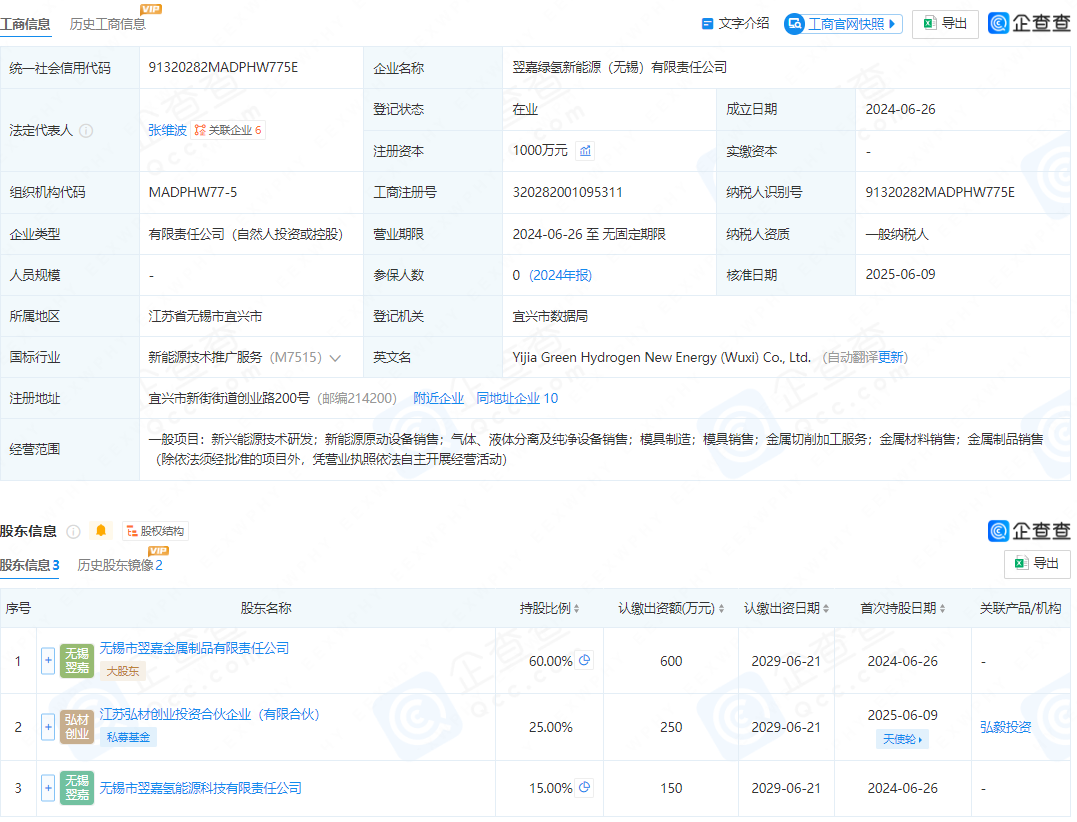The height and width of the screenshot is (822, 1077).
Task: Export shareholder list via lower 导出 button
Action: 1037,564
